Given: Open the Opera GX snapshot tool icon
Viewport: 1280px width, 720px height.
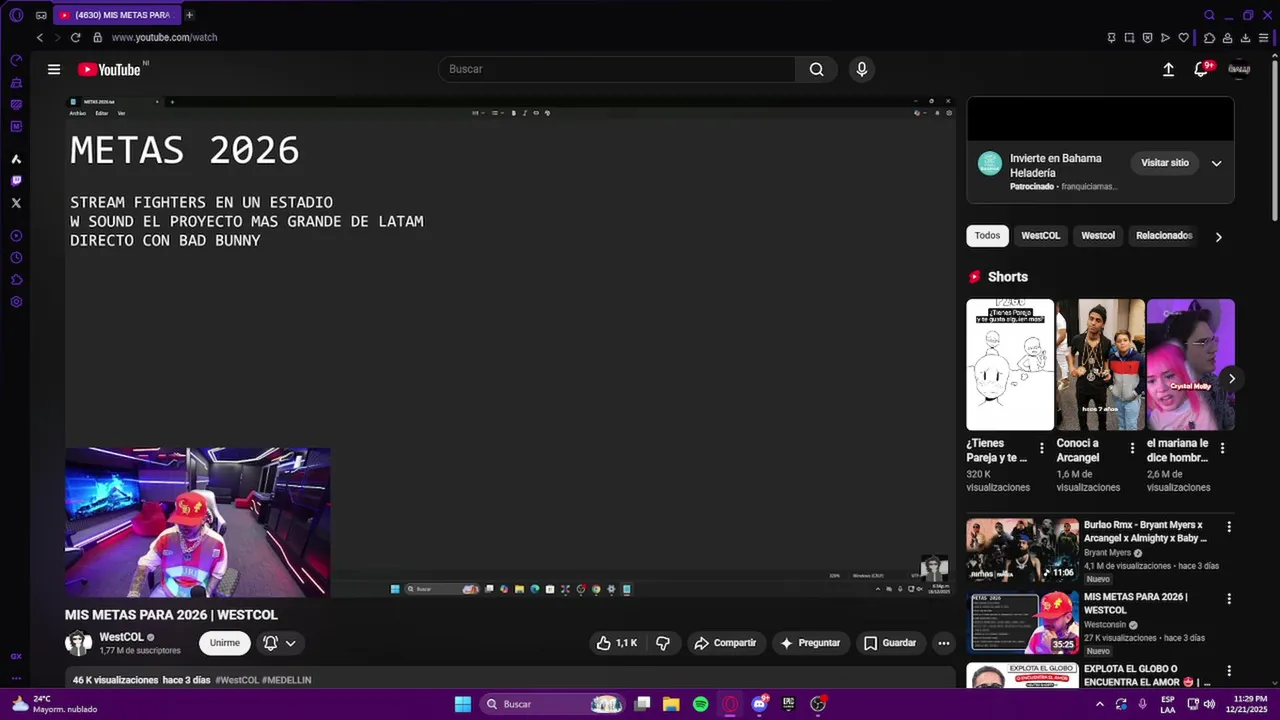Looking at the screenshot, I should (1129, 37).
